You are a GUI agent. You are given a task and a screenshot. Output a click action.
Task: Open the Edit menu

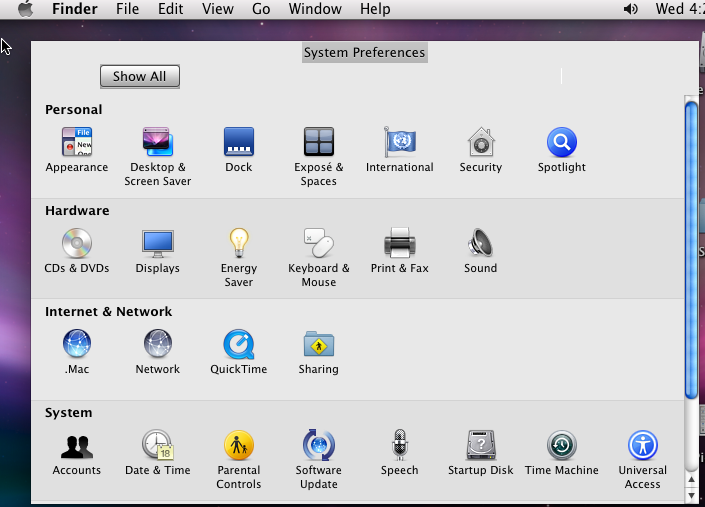(170, 9)
